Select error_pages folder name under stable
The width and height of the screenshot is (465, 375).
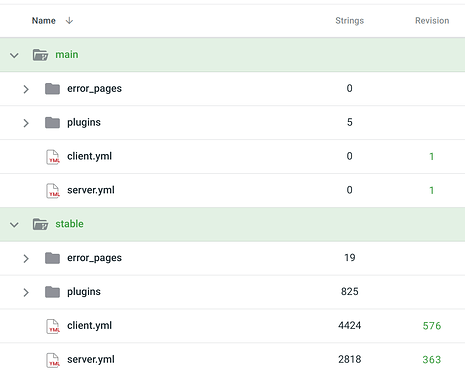pyautogui.click(x=94, y=258)
